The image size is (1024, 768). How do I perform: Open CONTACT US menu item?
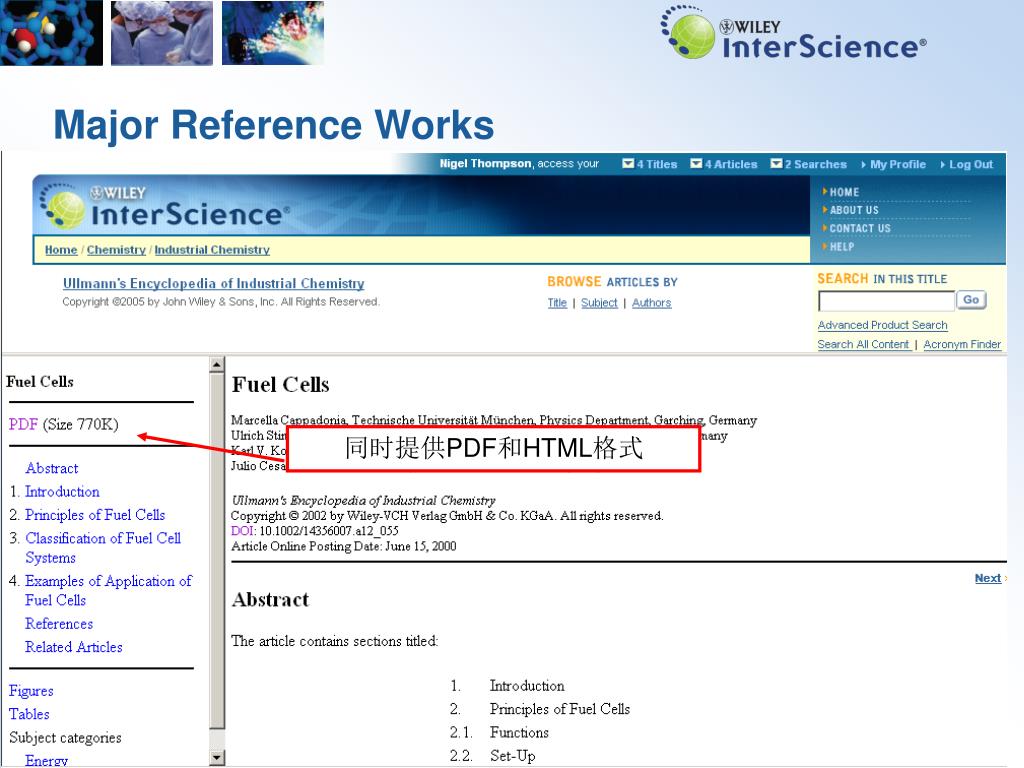[859, 228]
